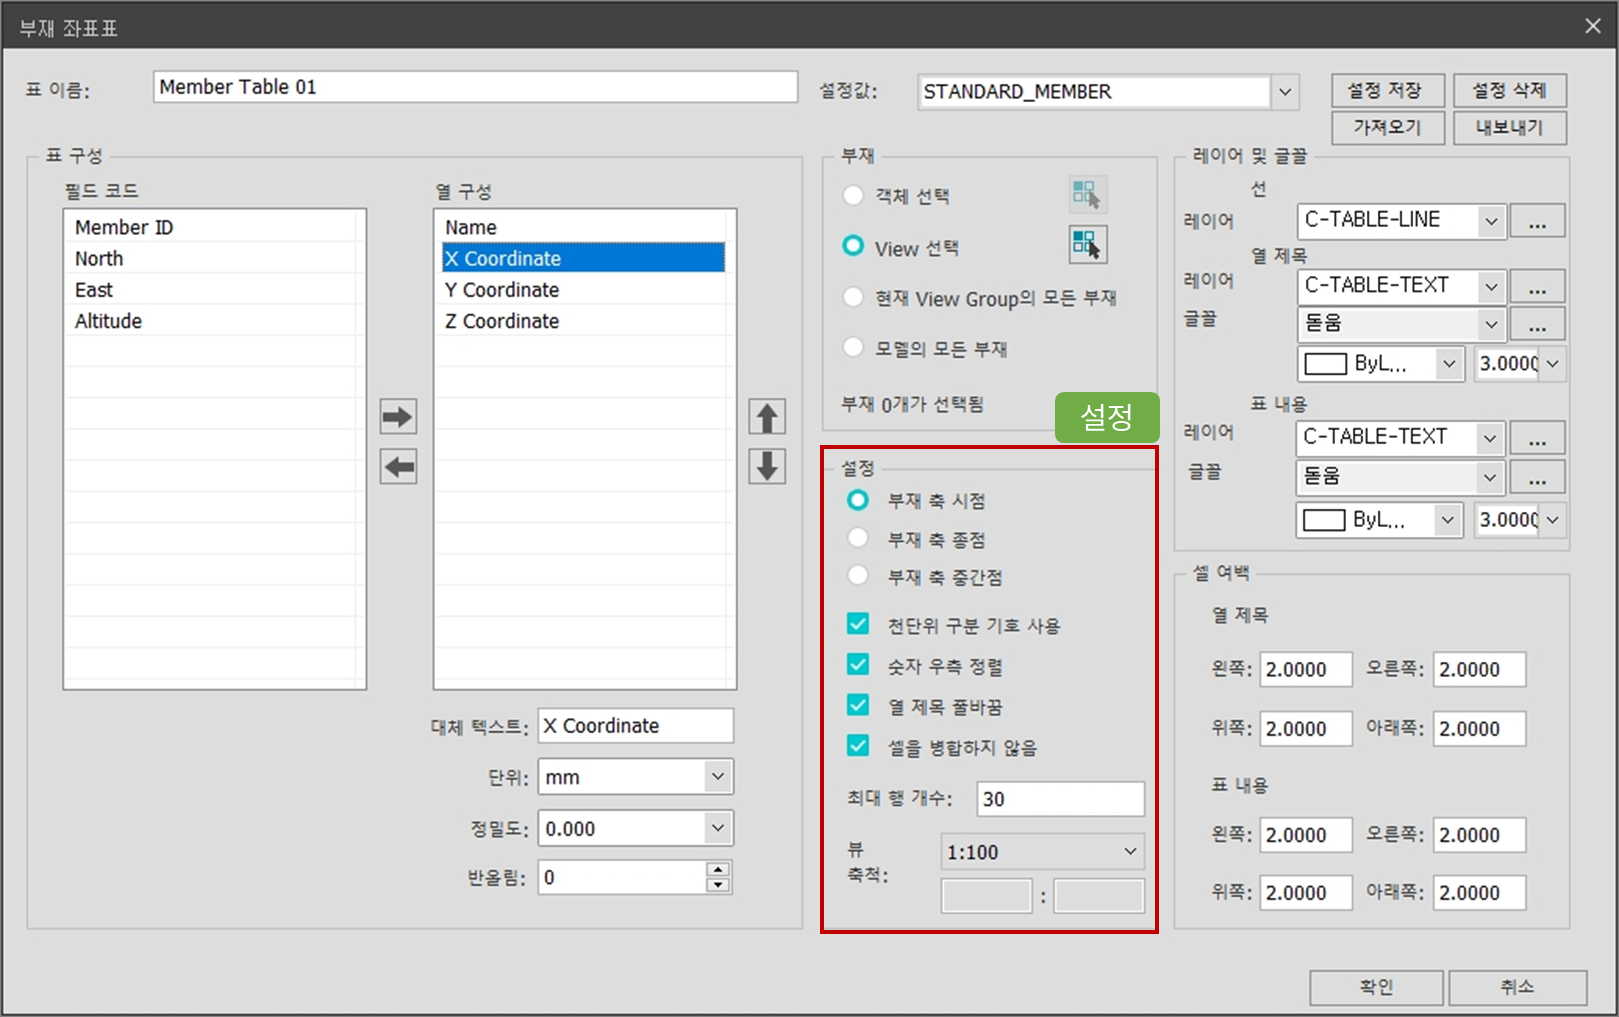This screenshot has height=1017, width=1619.
Task: Move selected column up with up arrow
Action: (767, 417)
